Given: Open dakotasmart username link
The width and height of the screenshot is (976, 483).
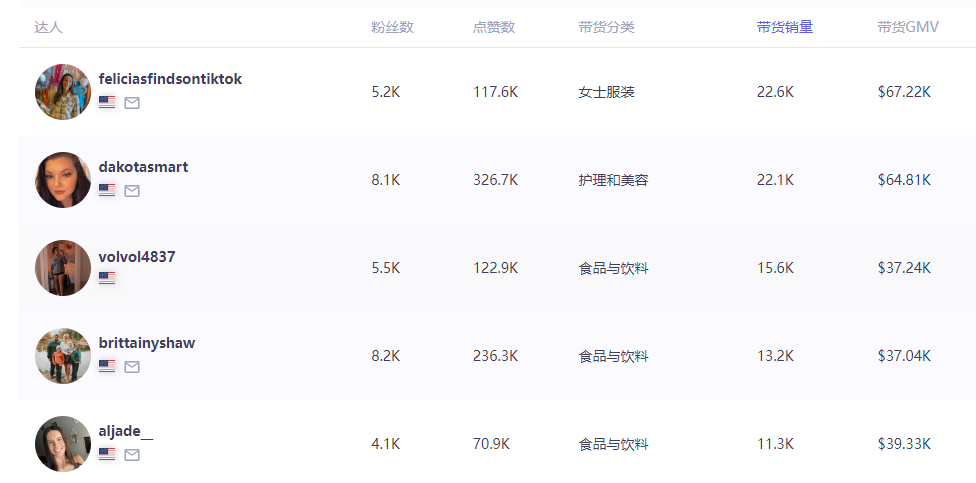Looking at the screenshot, I should [x=143, y=167].
